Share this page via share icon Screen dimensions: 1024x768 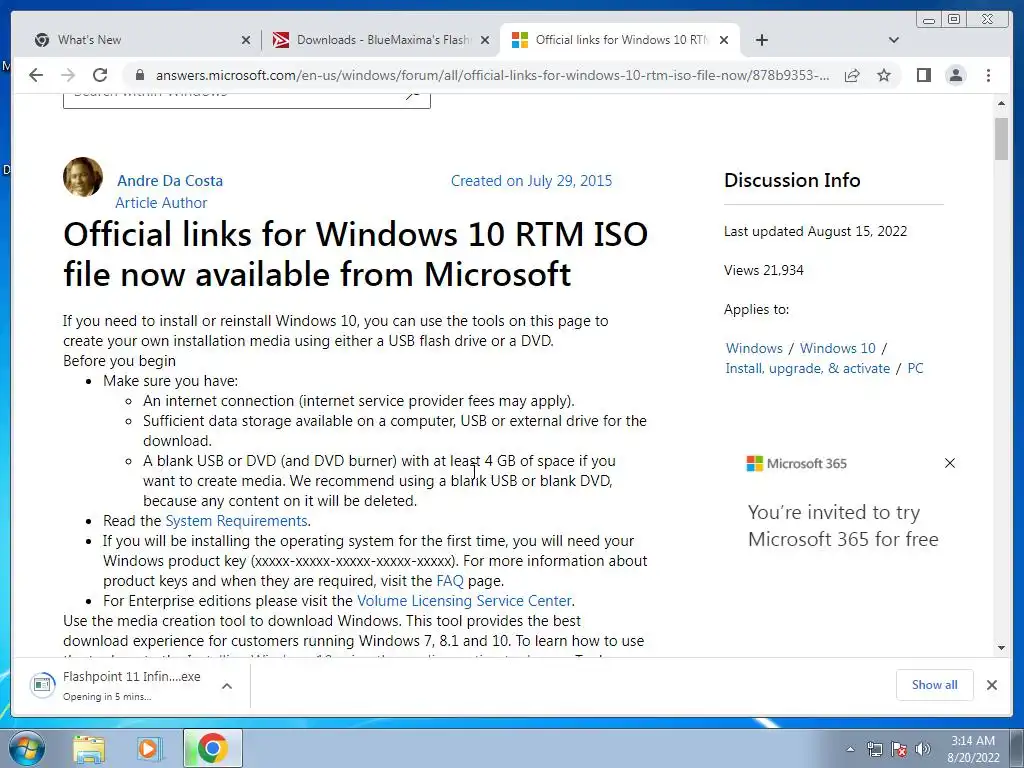pyautogui.click(x=852, y=75)
